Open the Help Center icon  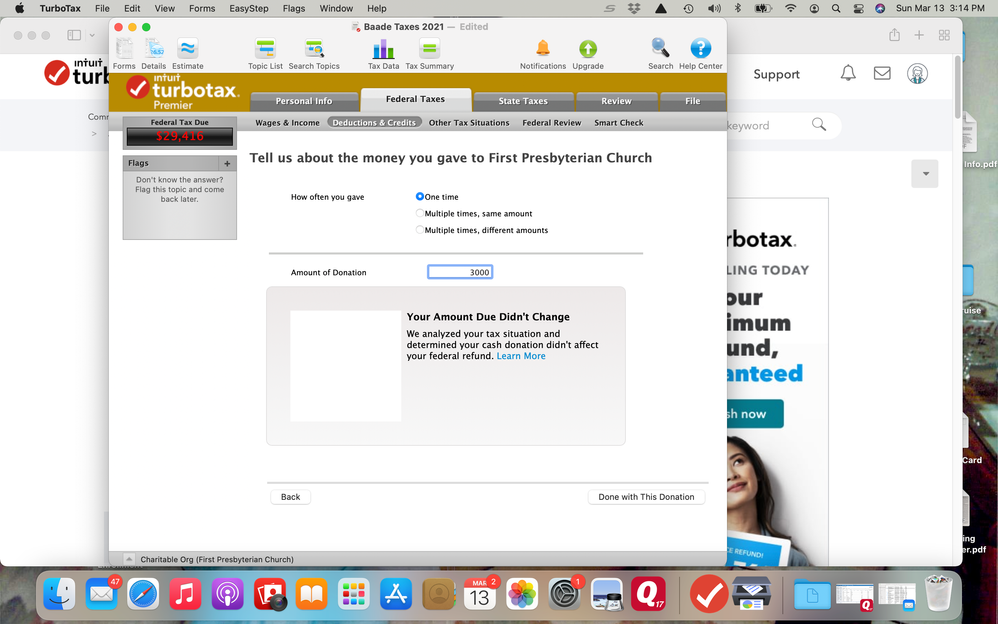700,48
